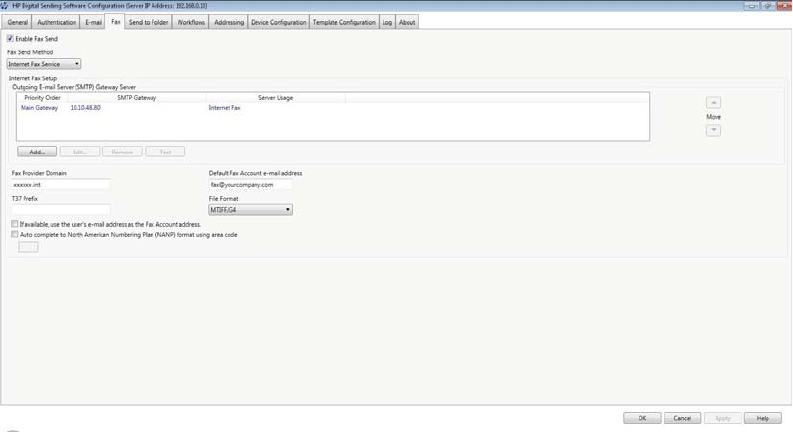Open the Template Configuration tab
Screen dimensions: 793x432
point(344,22)
